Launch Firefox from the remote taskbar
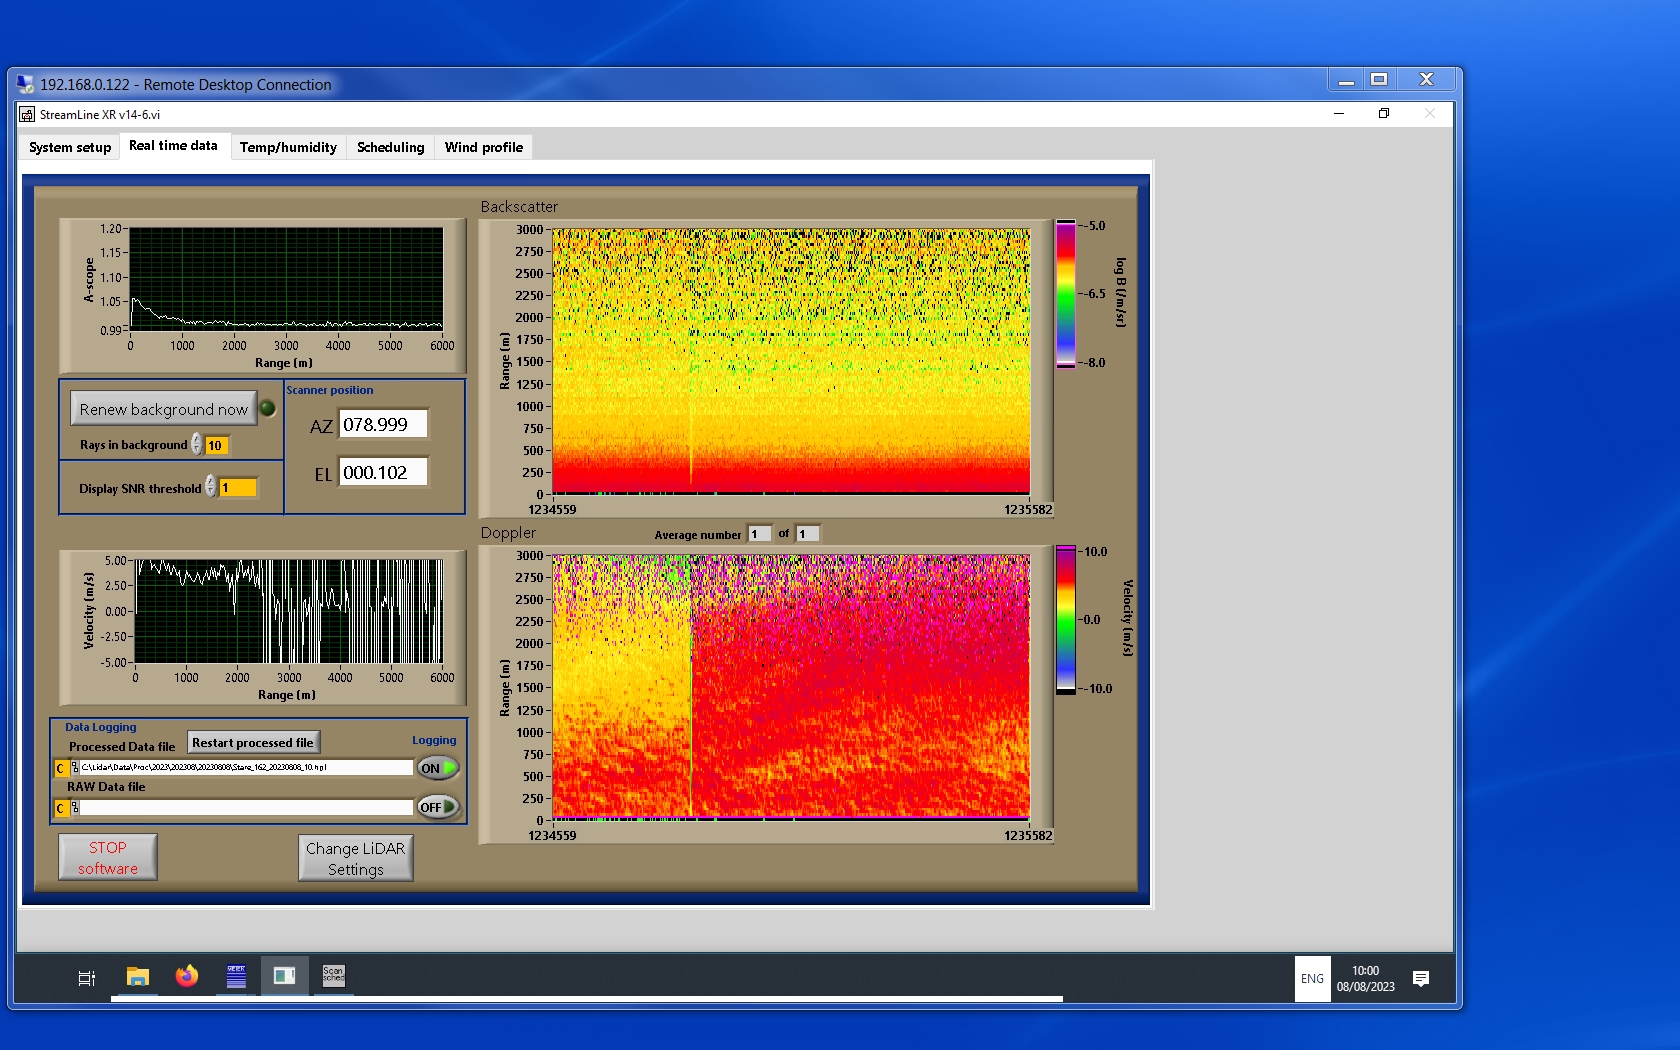 pyautogui.click(x=187, y=977)
